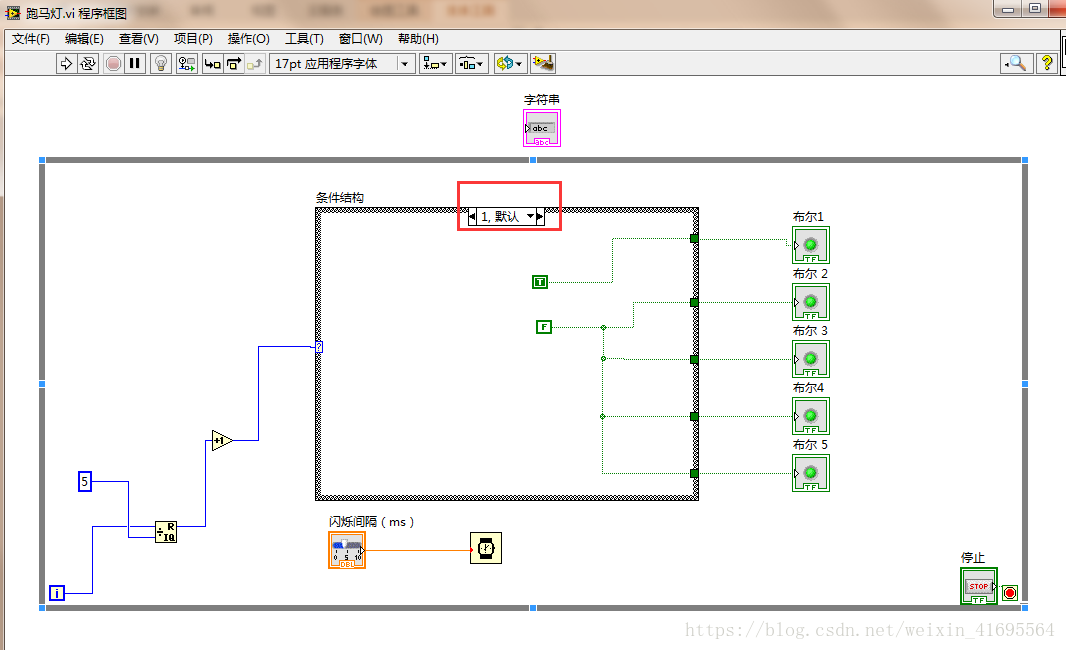This screenshot has width=1066, height=650.
Task: Select the loop iteration terminal i
Action: (x=57, y=593)
